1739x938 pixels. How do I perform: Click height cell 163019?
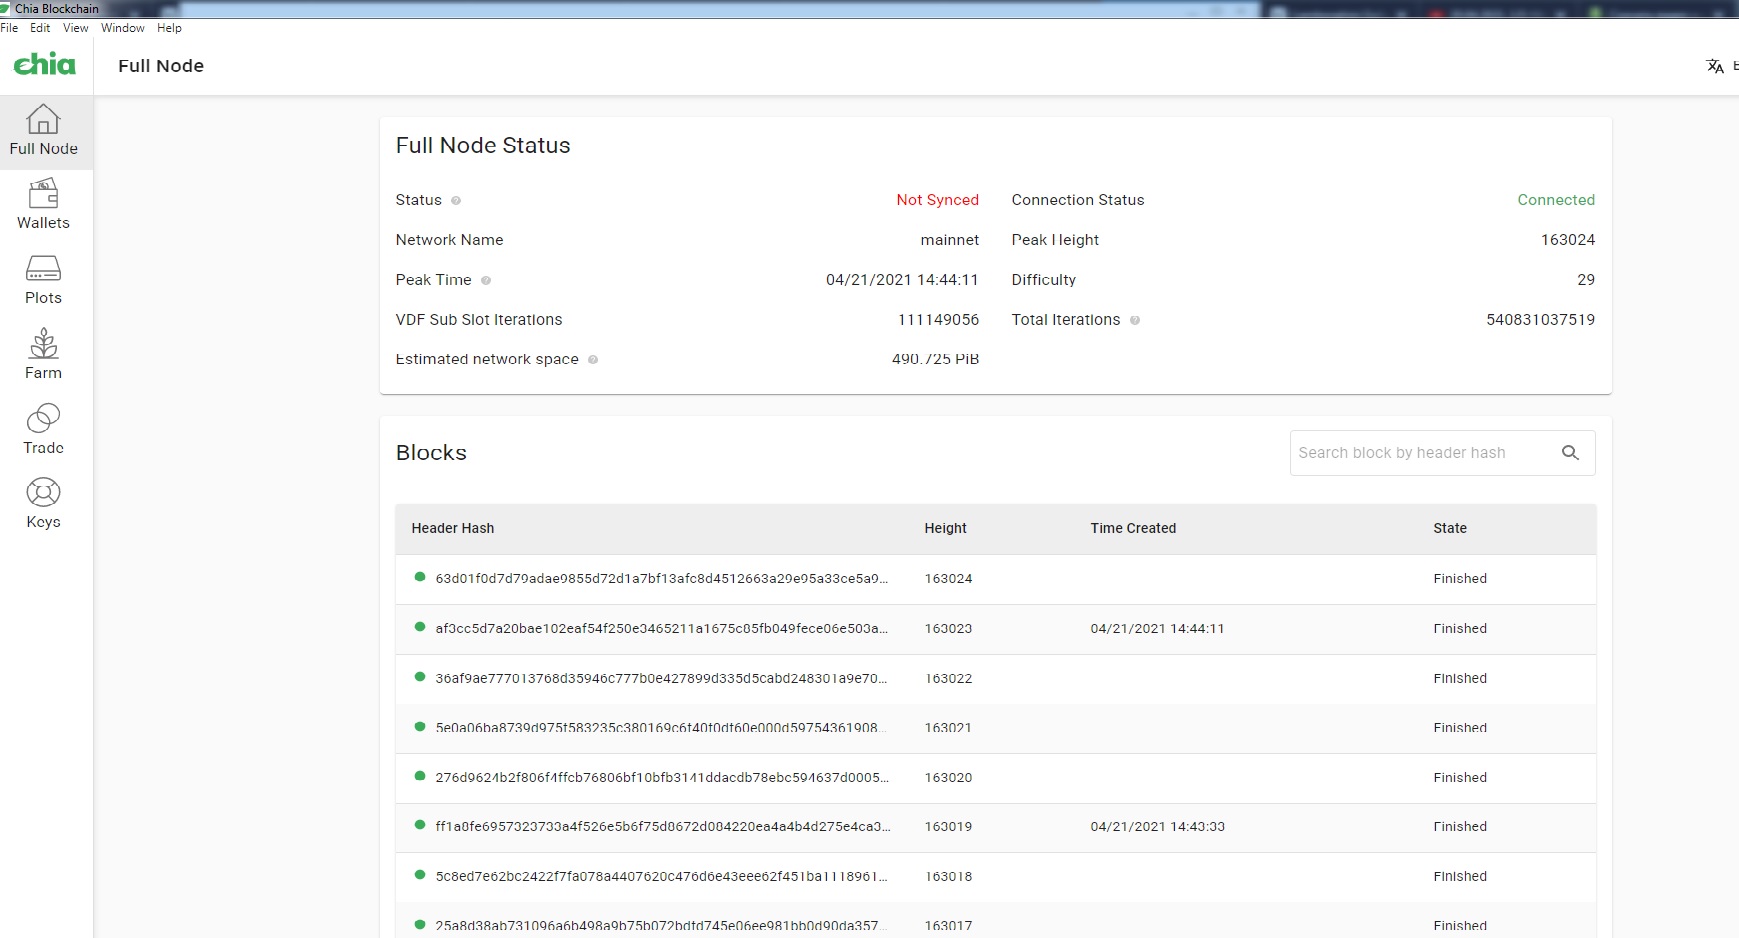tap(948, 827)
